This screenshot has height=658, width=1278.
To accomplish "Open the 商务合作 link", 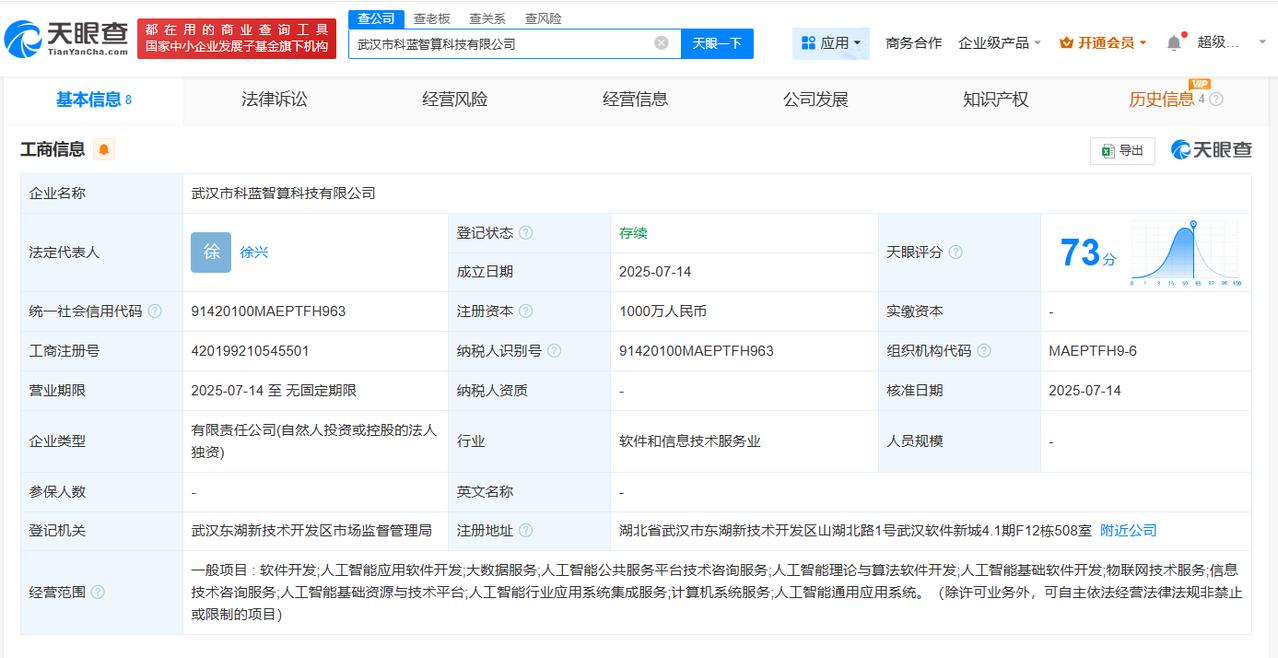I will (x=914, y=43).
